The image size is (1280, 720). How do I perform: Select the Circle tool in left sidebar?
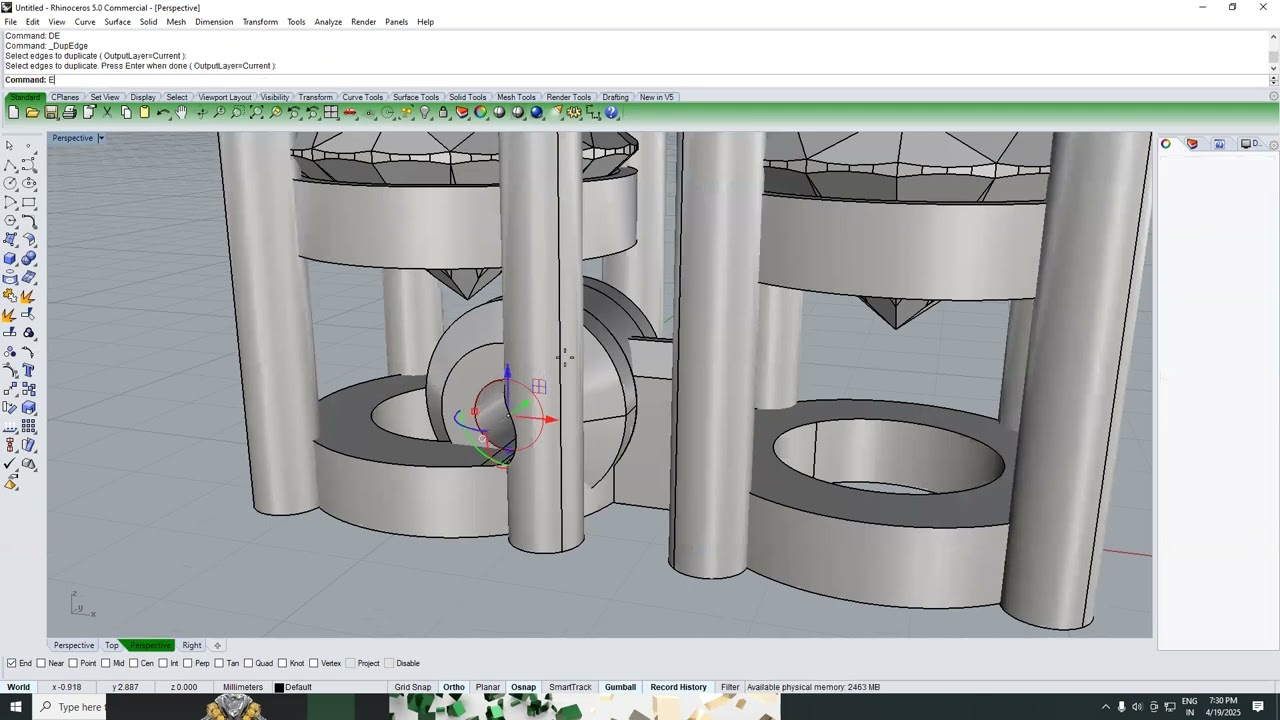tap(10, 183)
